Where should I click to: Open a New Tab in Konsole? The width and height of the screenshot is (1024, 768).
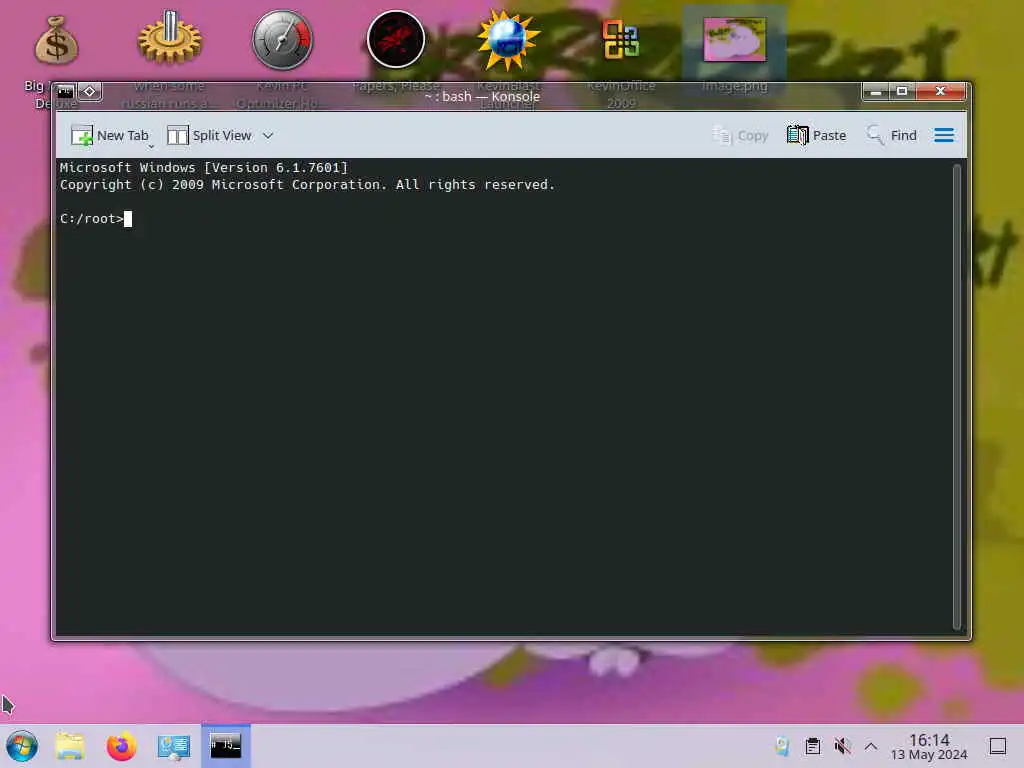click(110, 135)
